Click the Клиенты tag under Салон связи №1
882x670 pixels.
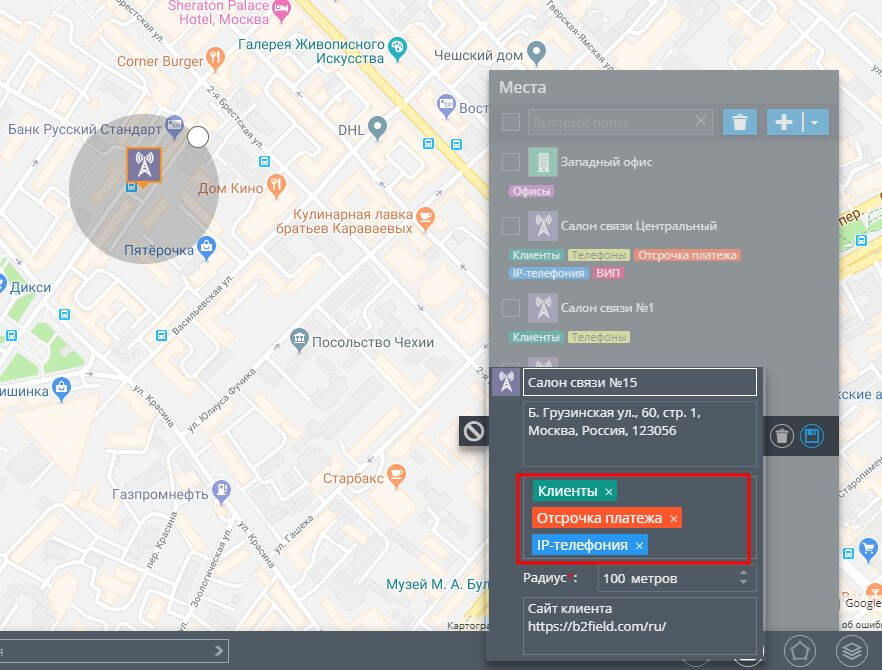(x=536, y=338)
